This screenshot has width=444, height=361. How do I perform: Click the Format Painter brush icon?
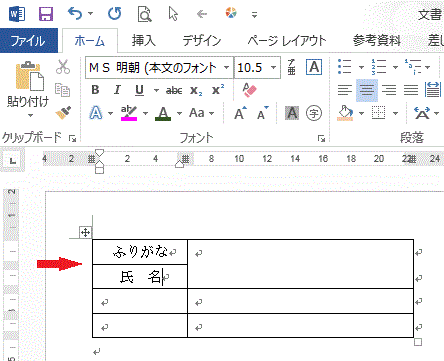click(63, 113)
